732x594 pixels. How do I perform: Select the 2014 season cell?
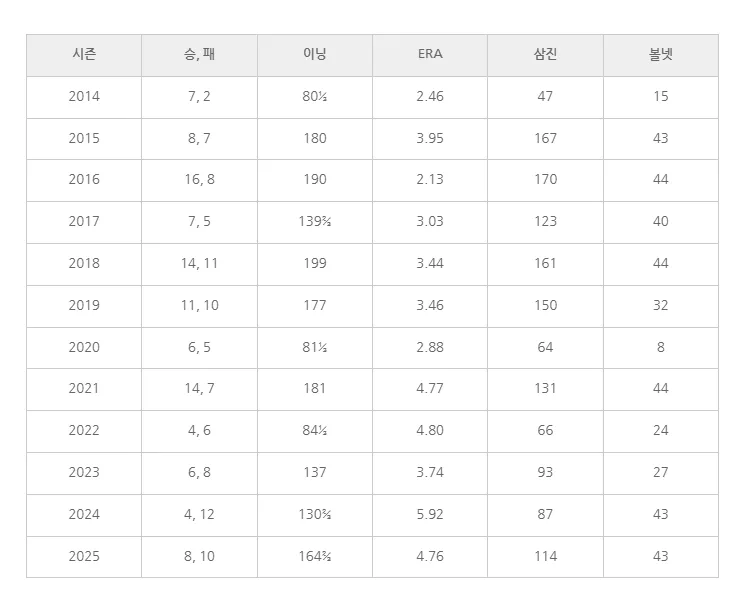[x=84, y=97]
